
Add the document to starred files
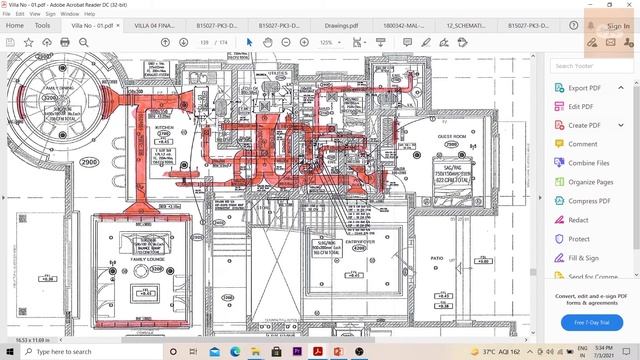29,42
